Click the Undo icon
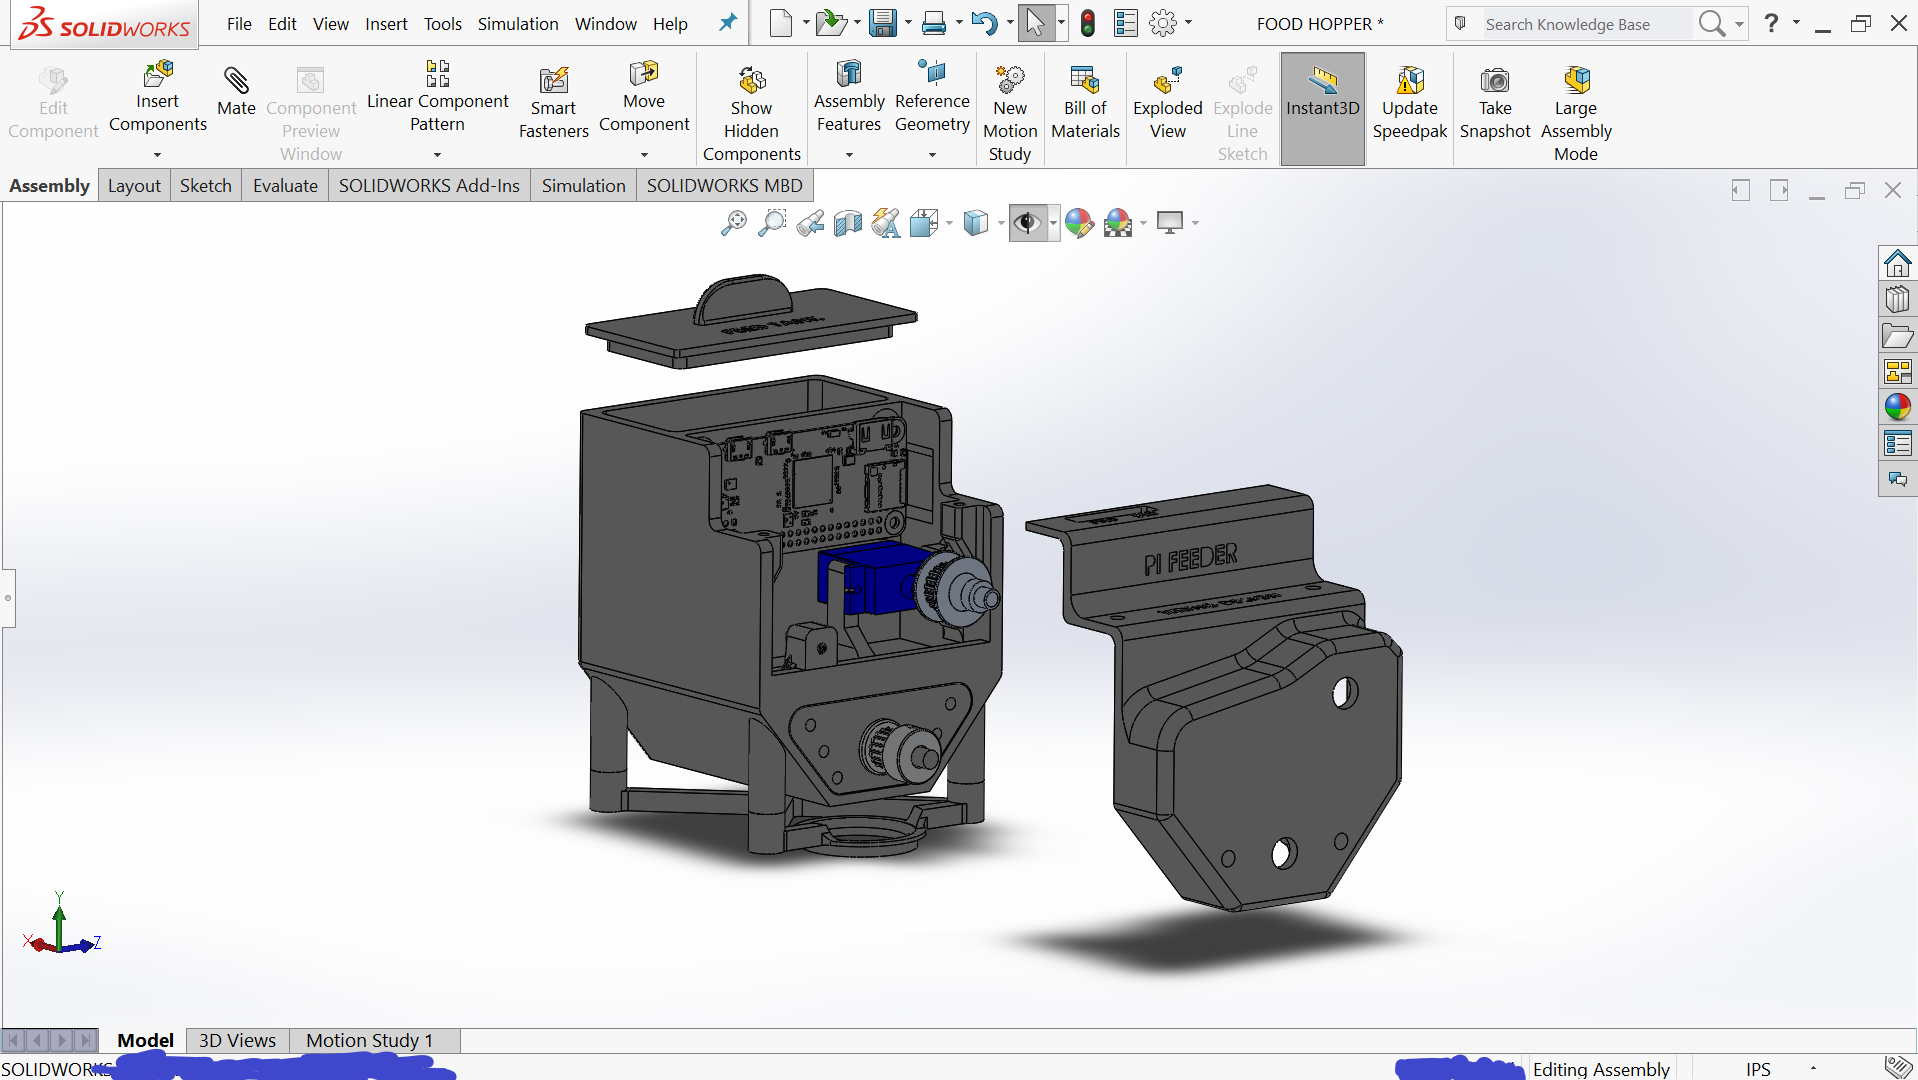 [984, 23]
